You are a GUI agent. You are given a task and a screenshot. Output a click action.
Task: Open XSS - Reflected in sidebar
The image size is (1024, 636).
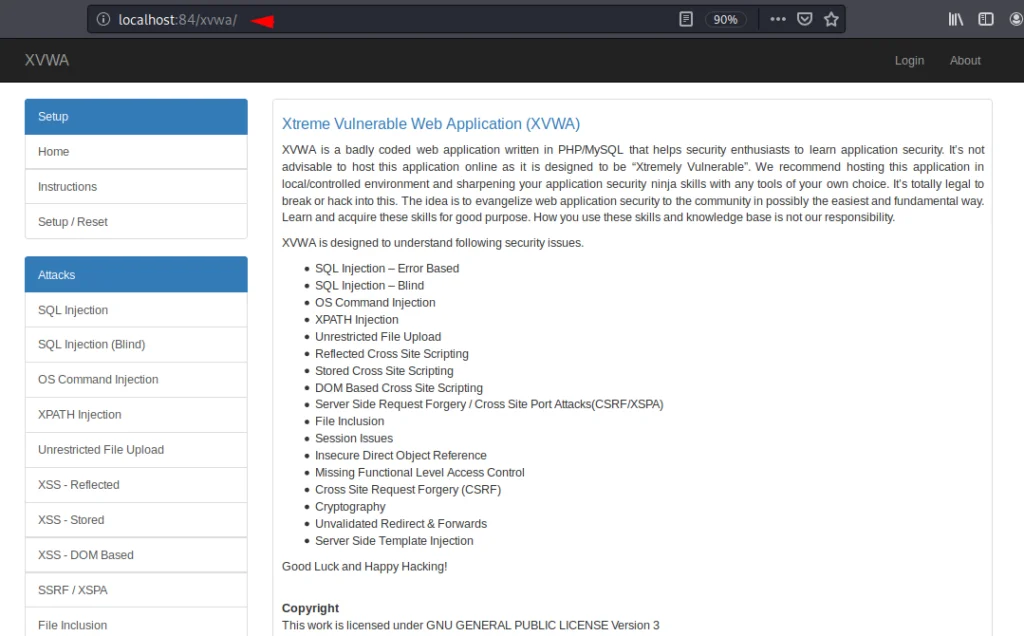136,485
